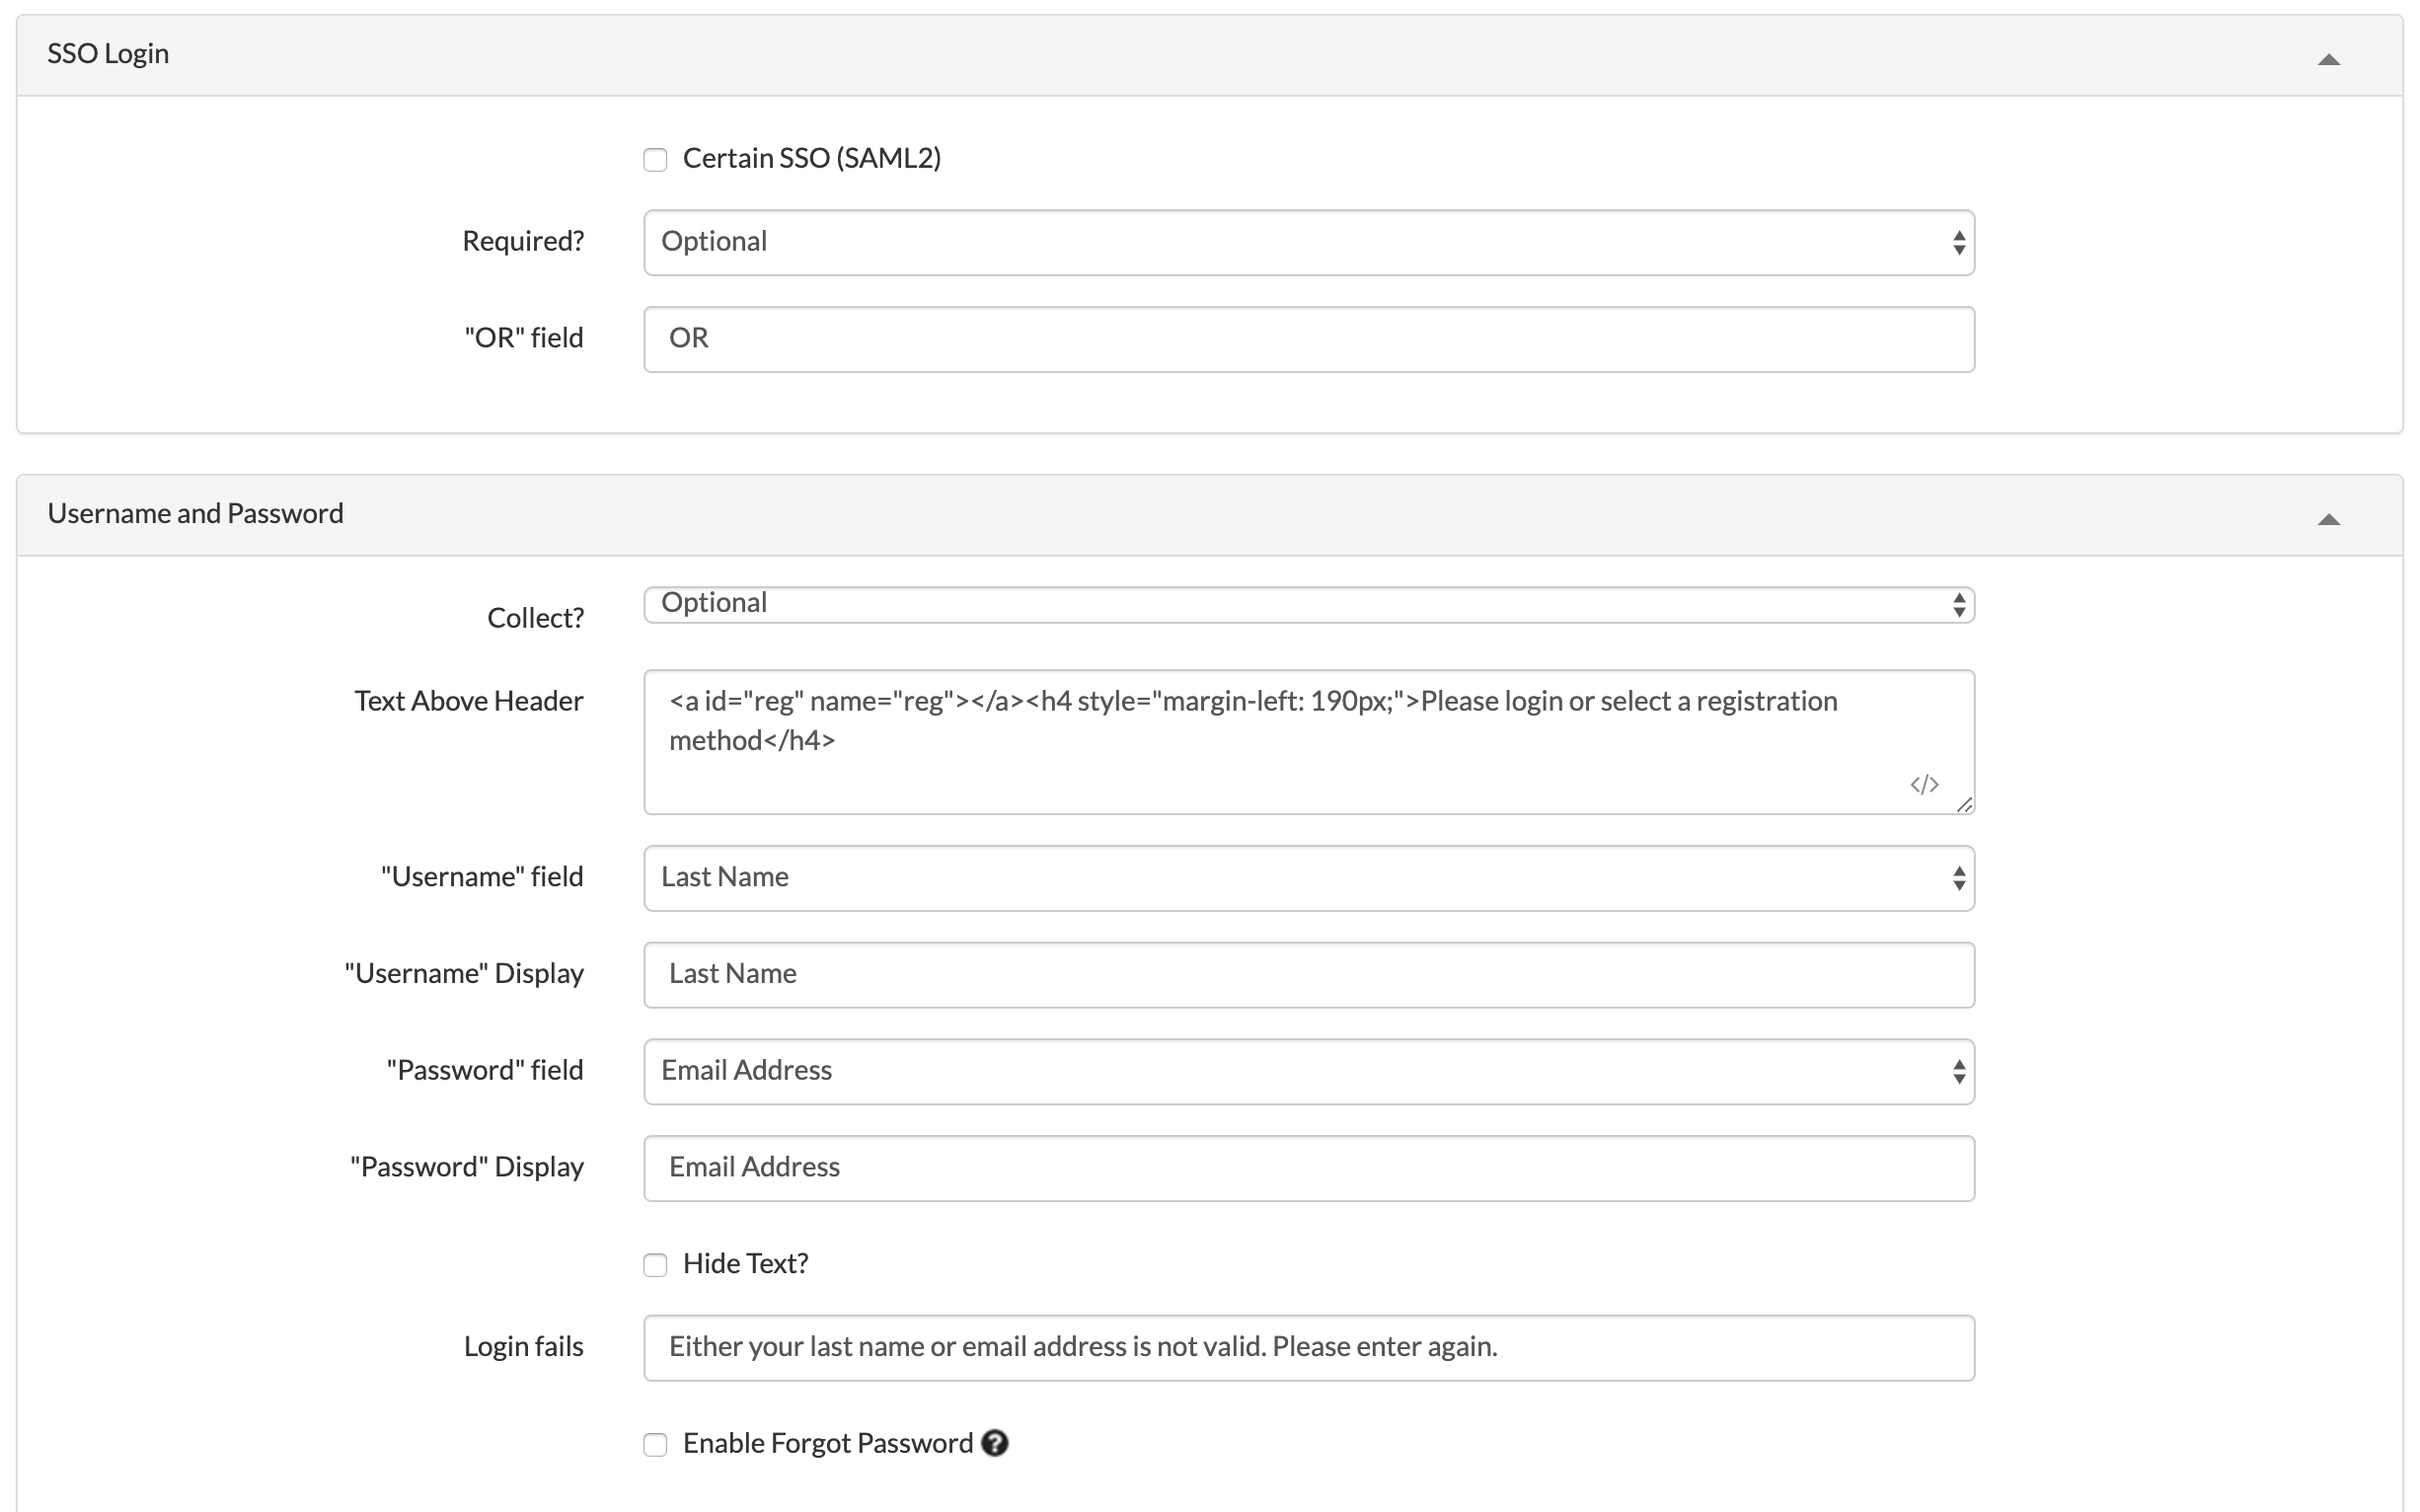Open the "Password" field dropdown
This screenshot has height=1512, width=2420.
click(1309, 1071)
